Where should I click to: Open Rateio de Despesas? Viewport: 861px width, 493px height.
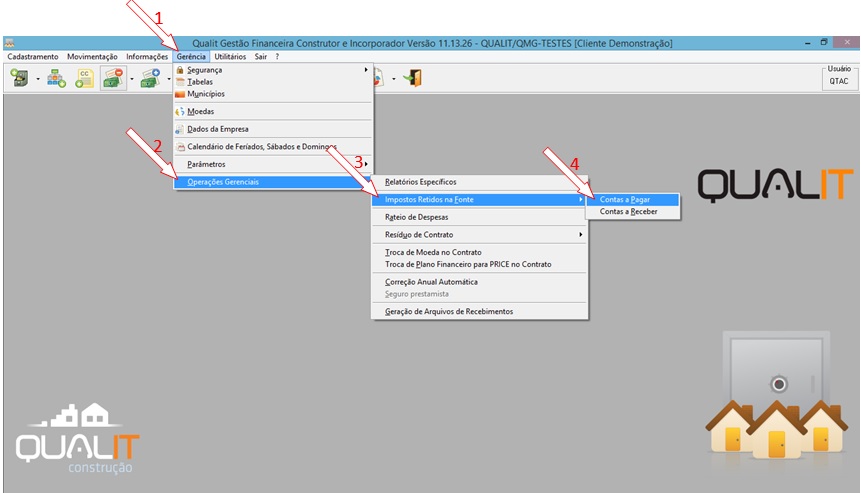point(479,217)
